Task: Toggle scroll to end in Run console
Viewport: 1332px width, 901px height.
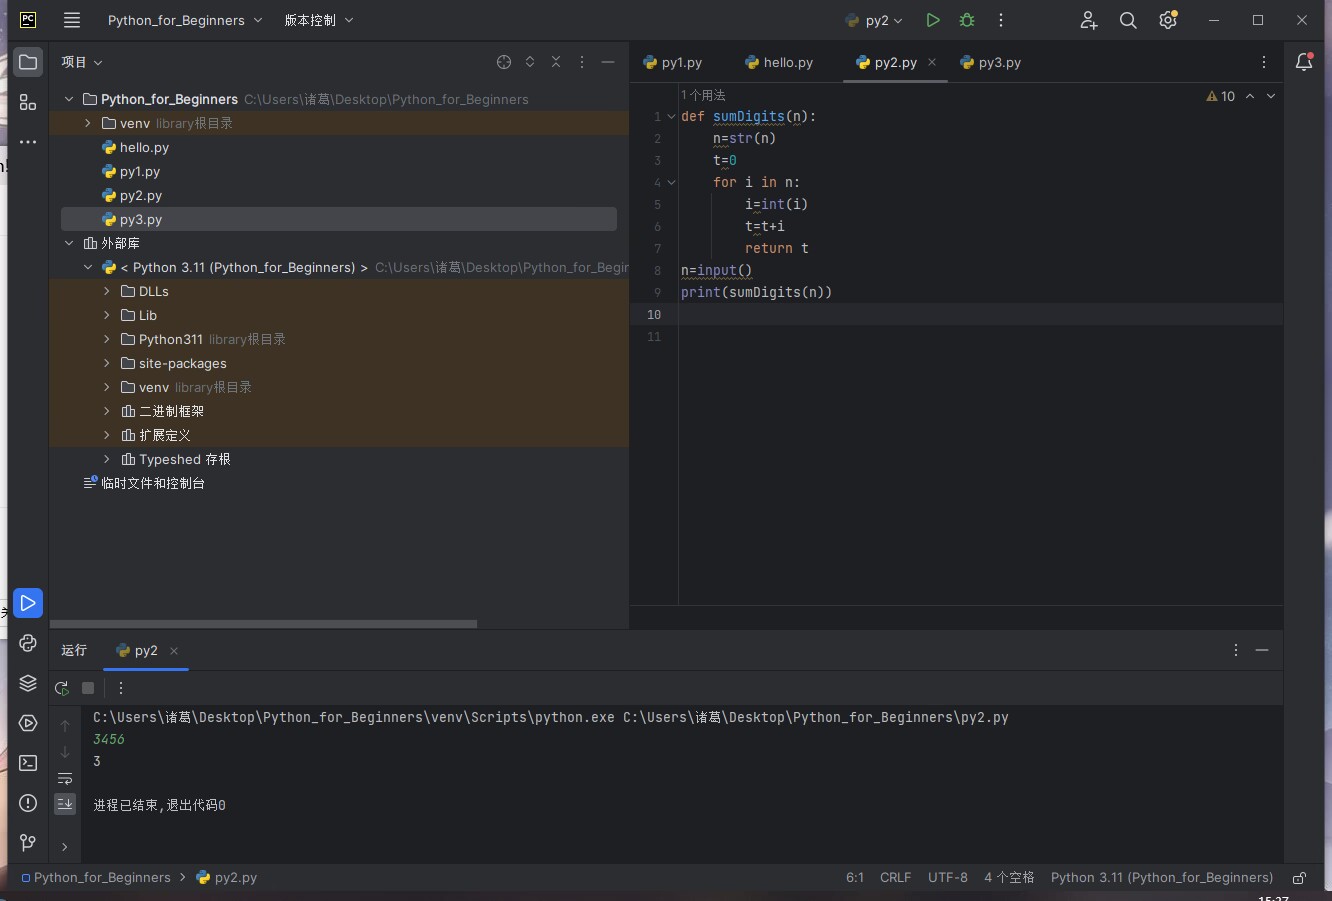Action: point(65,803)
